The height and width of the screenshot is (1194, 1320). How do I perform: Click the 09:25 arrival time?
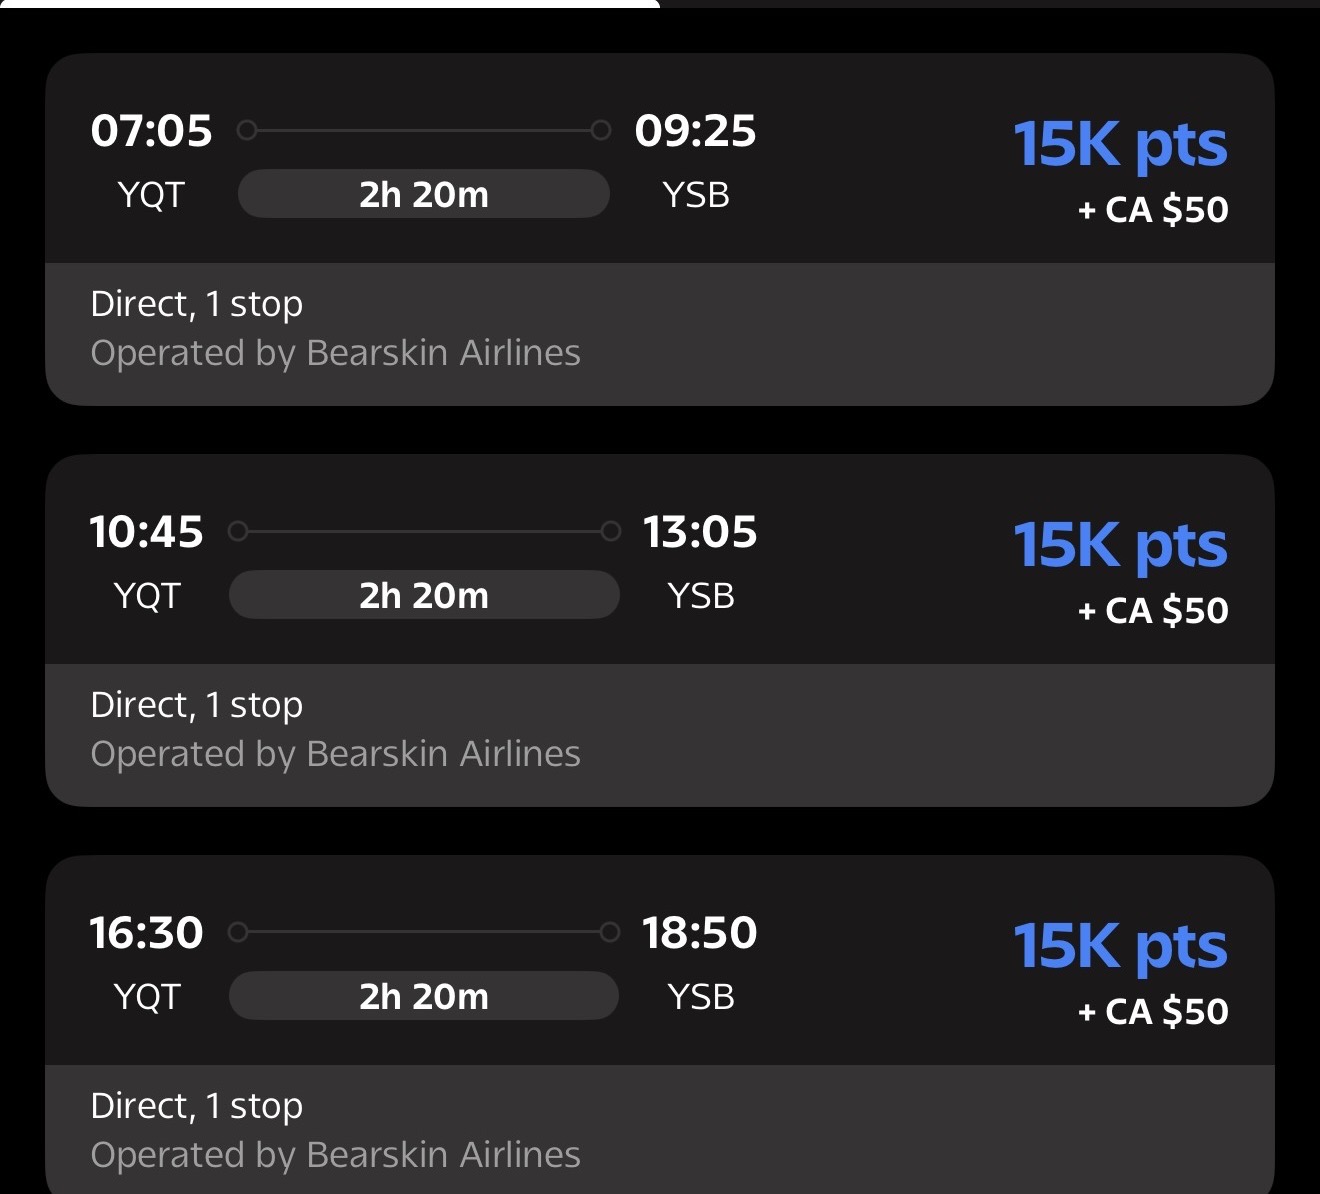695,131
